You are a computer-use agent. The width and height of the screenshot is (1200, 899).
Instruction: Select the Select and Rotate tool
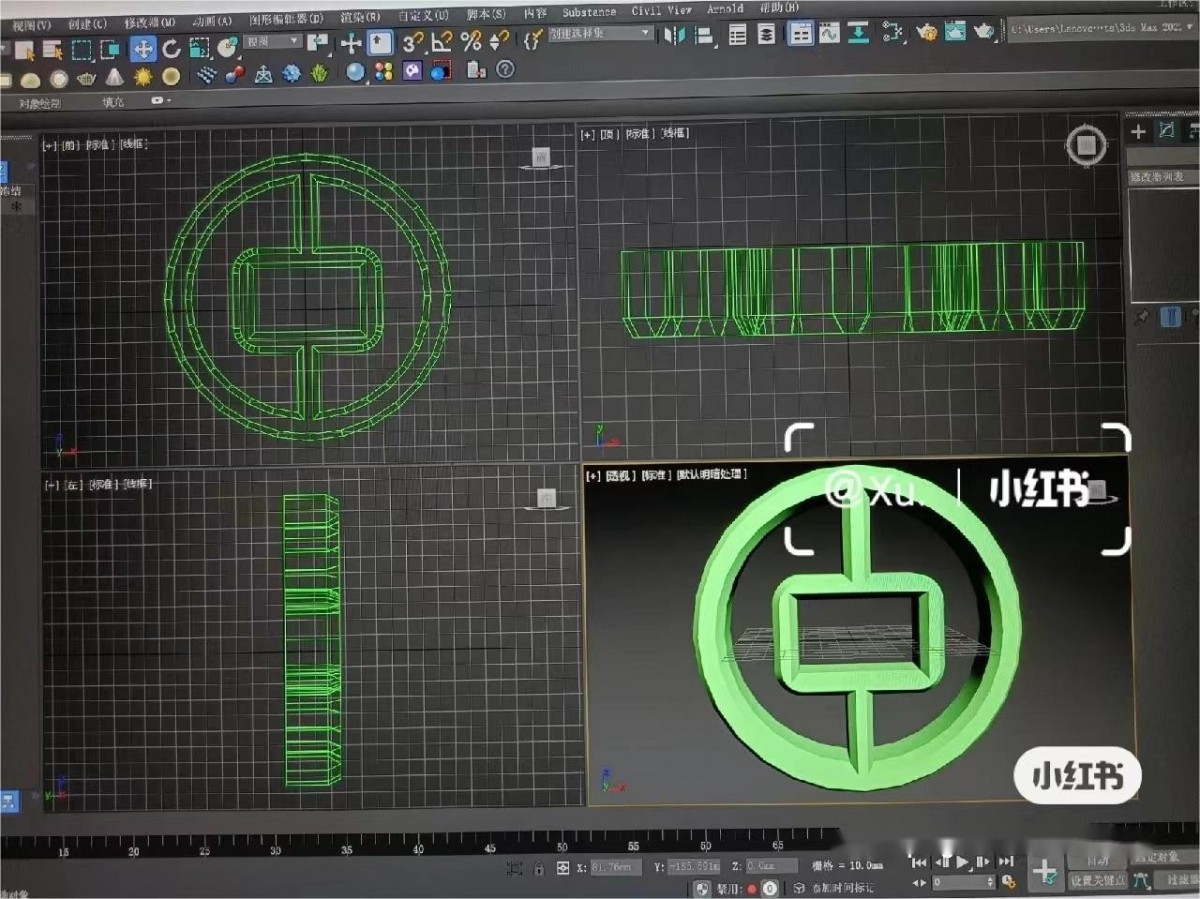171,47
